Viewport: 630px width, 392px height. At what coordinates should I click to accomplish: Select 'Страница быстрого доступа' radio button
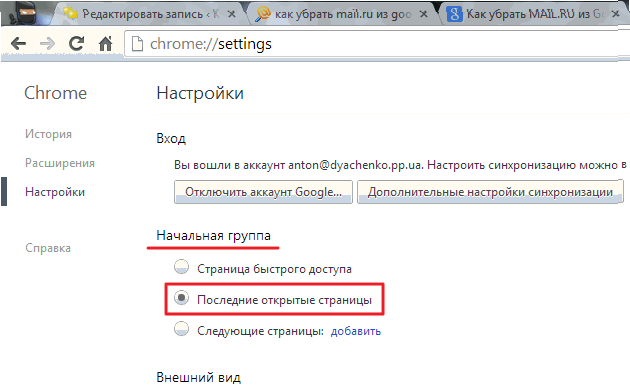(x=181, y=267)
